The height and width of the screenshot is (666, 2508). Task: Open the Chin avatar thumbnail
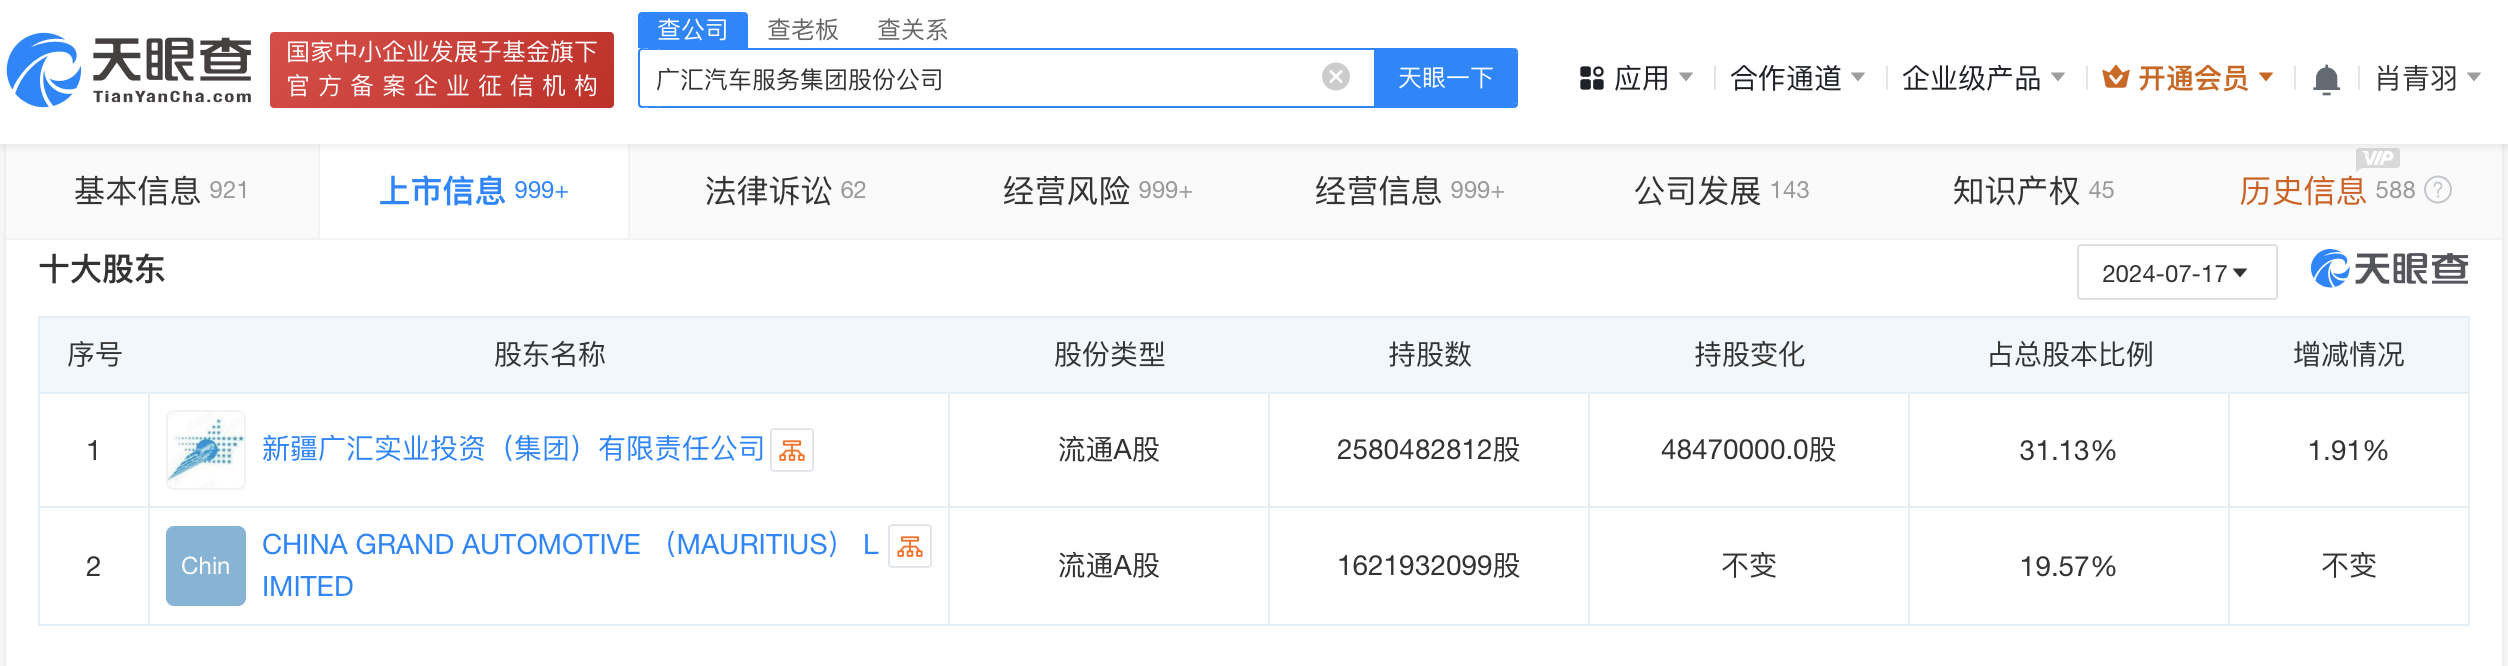pyautogui.click(x=206, y=566)
